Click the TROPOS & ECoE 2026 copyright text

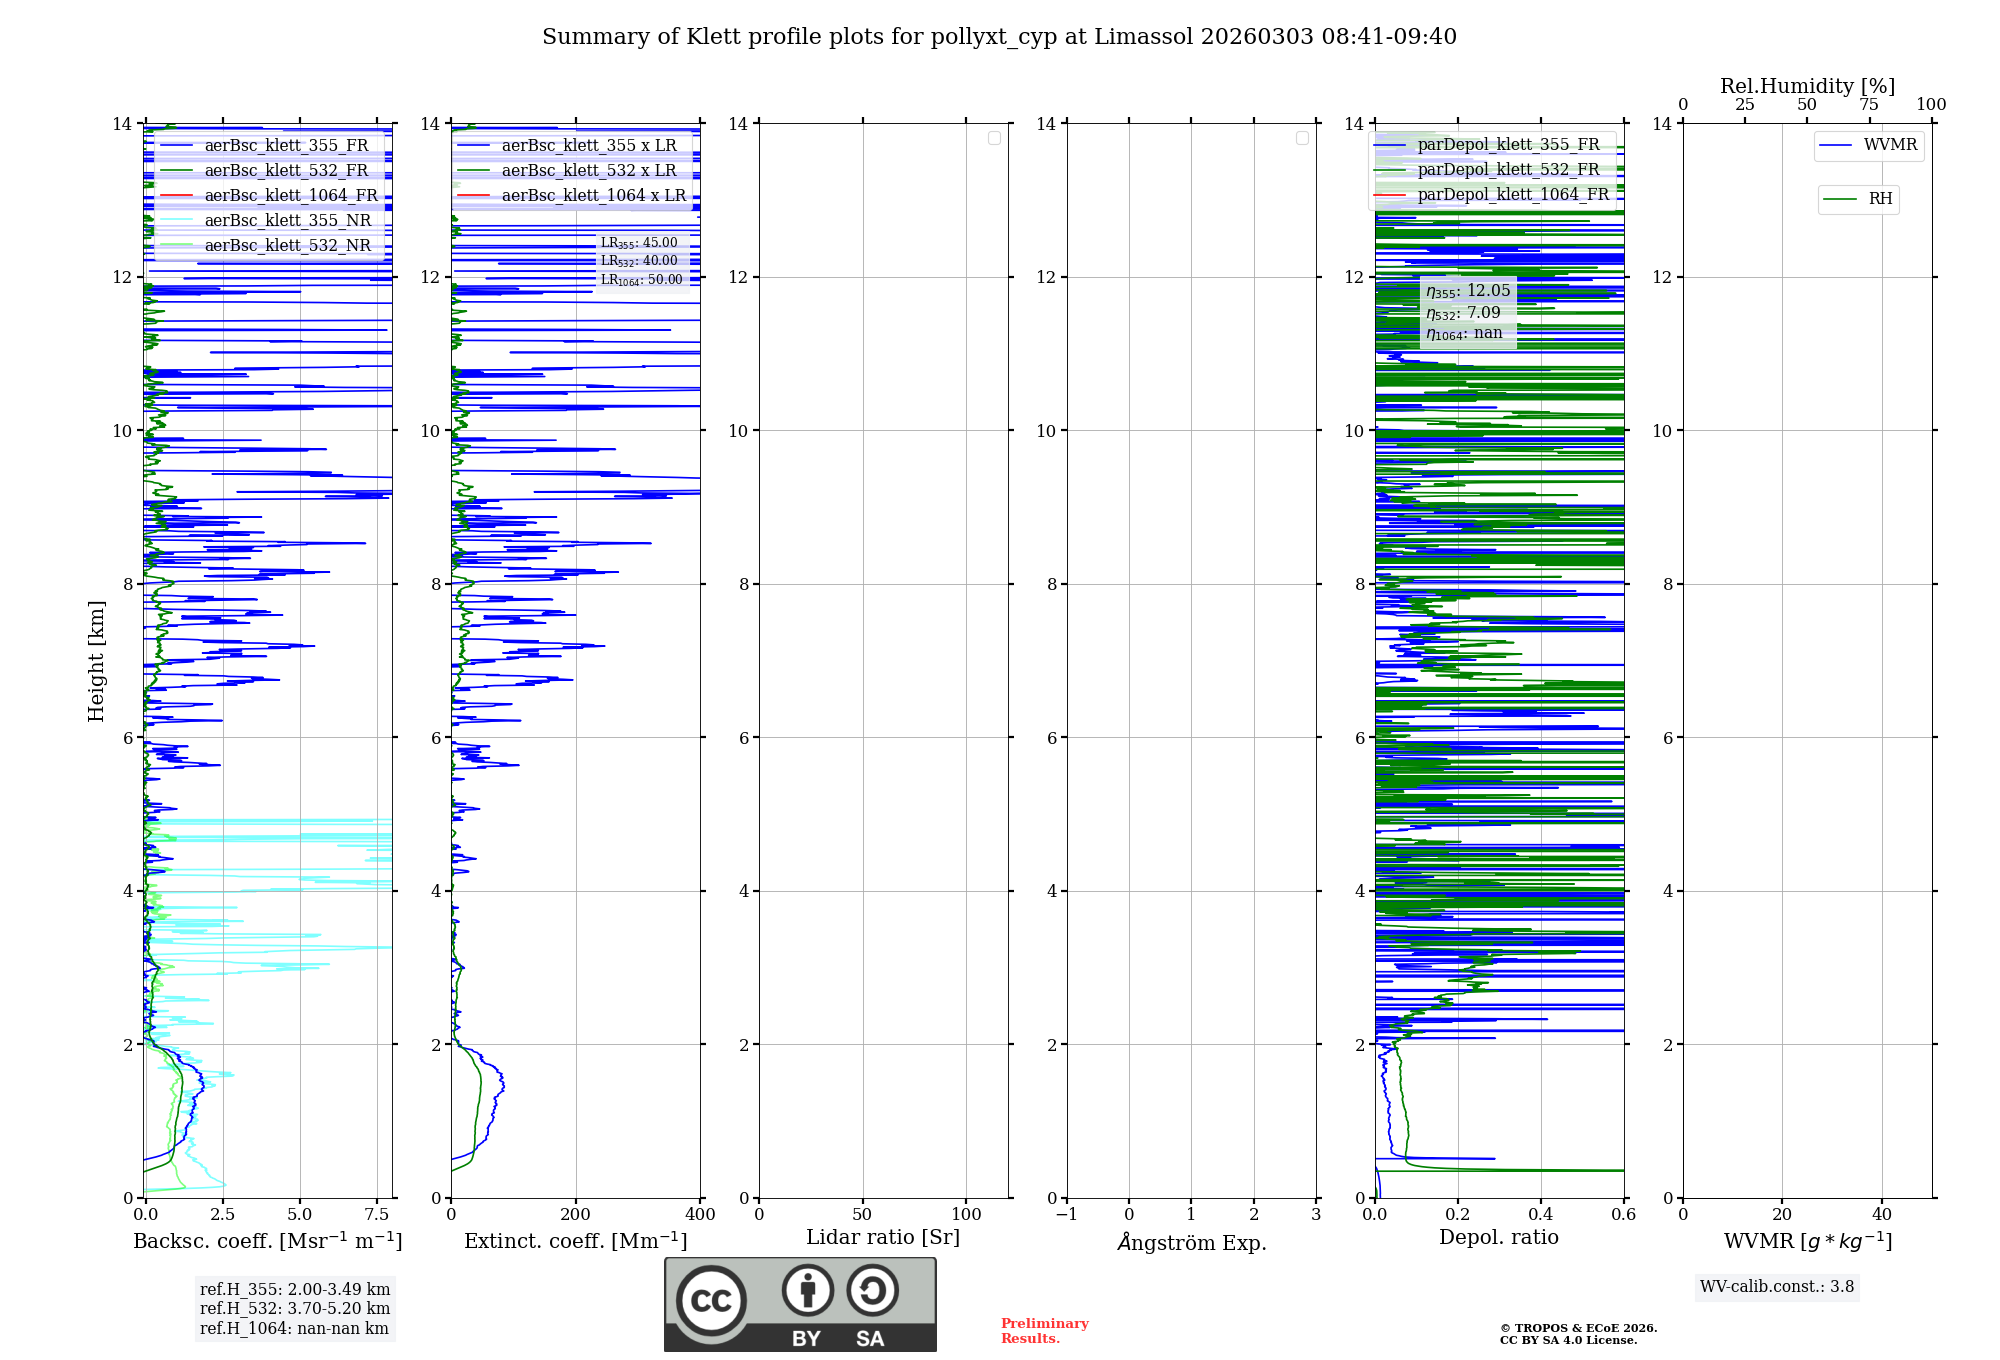pos(1577,1328)
